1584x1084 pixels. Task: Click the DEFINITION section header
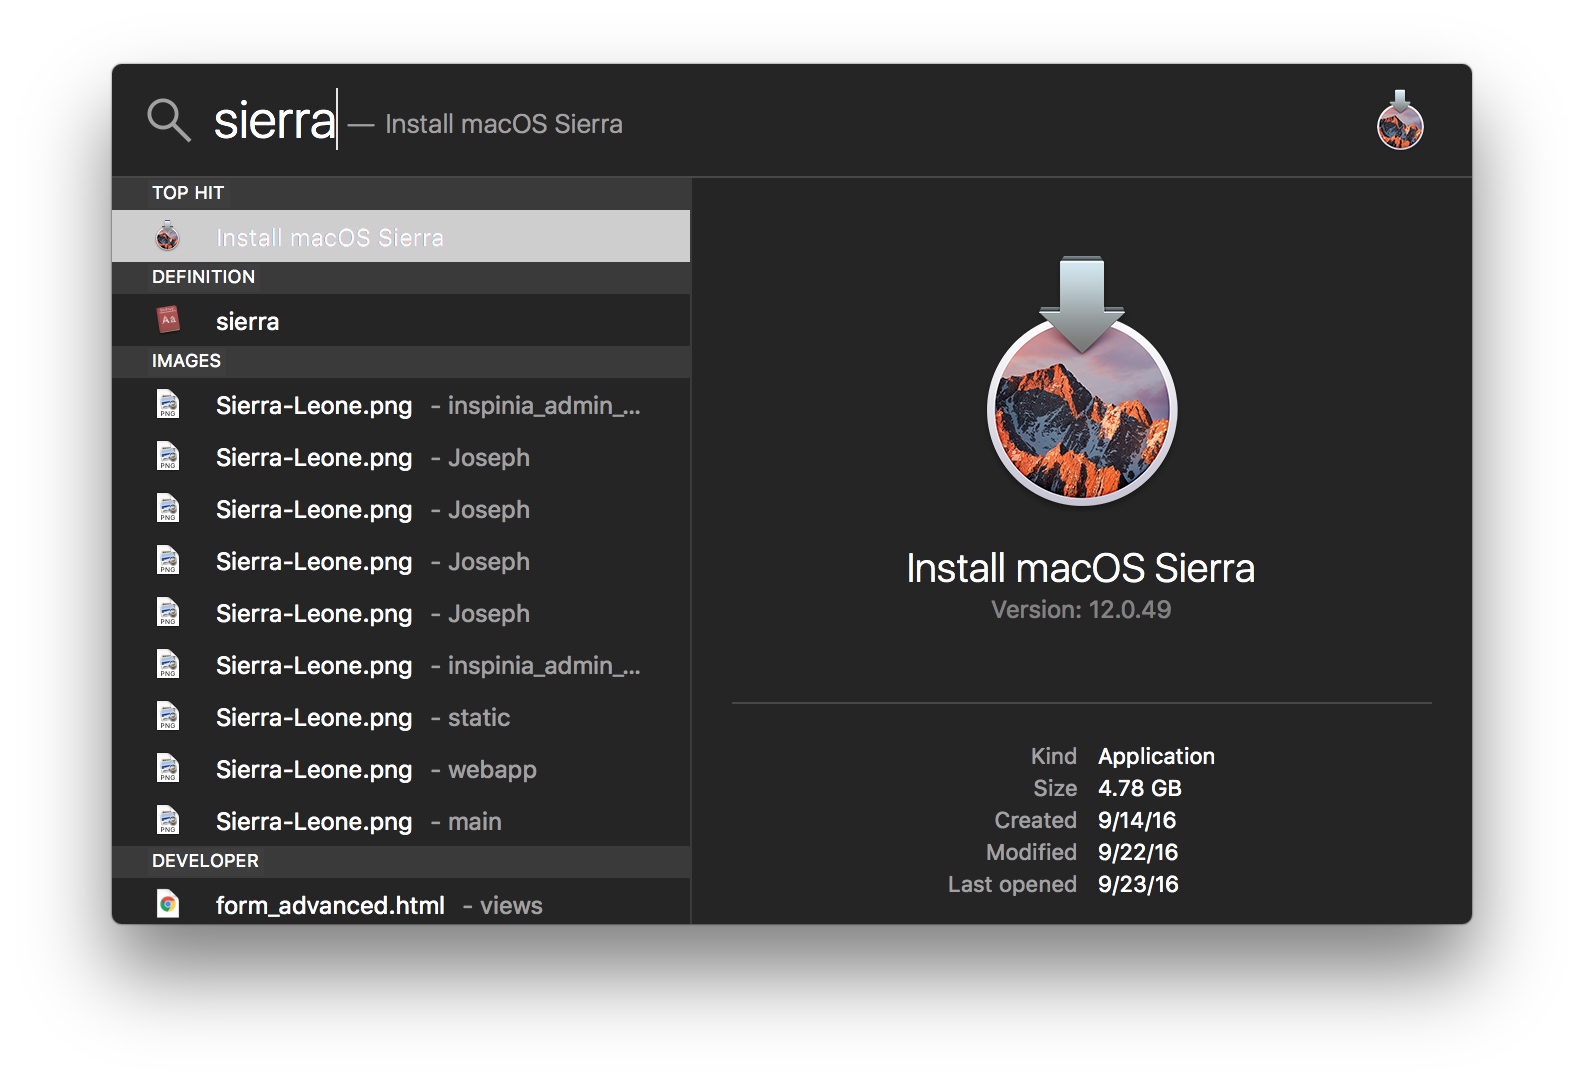click(x=401, y=277)
